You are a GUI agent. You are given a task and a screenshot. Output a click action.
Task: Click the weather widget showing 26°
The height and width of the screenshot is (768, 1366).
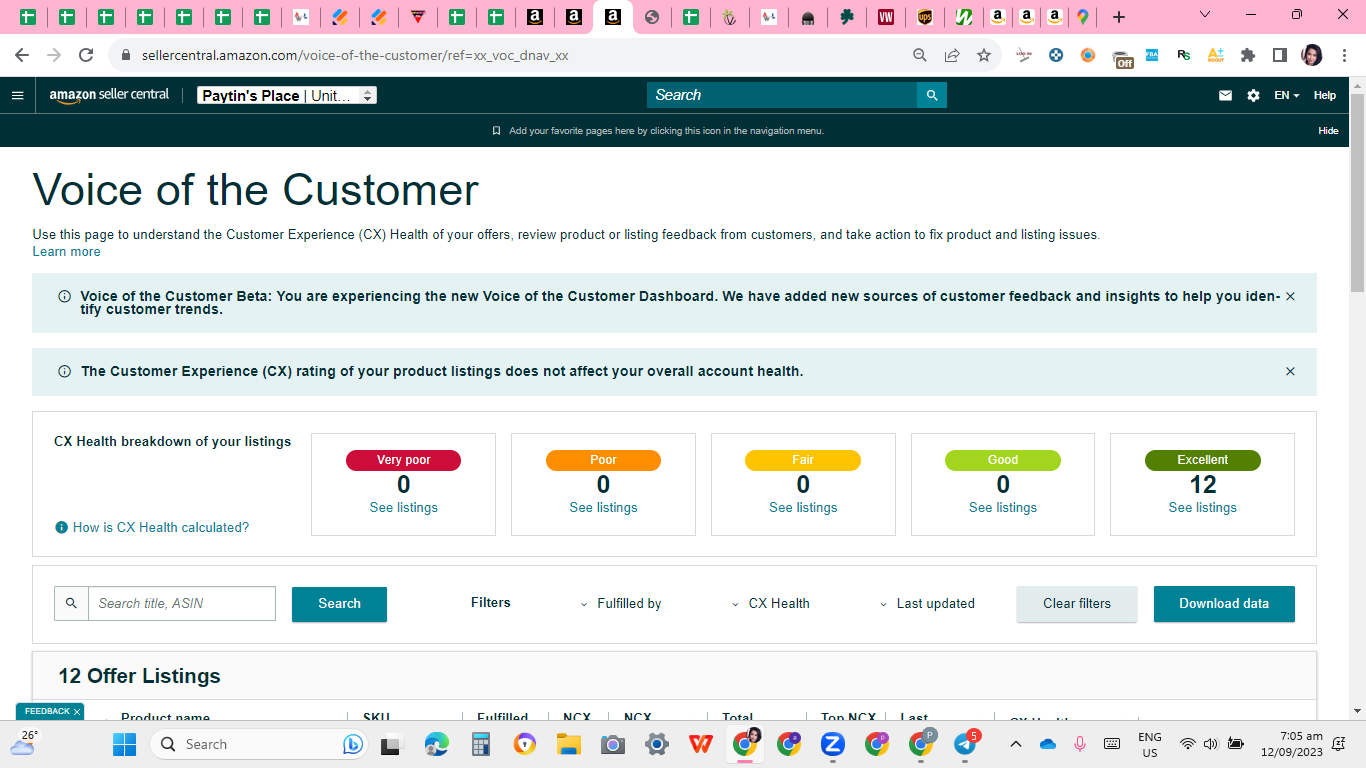23,742
